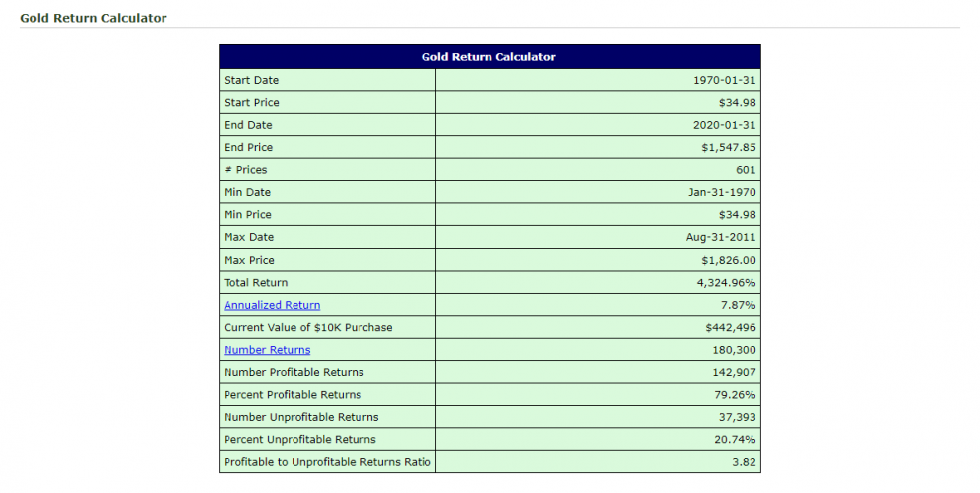Select the End Date value 2020-01-31
The image size is (980, 493).
[724, 125]
